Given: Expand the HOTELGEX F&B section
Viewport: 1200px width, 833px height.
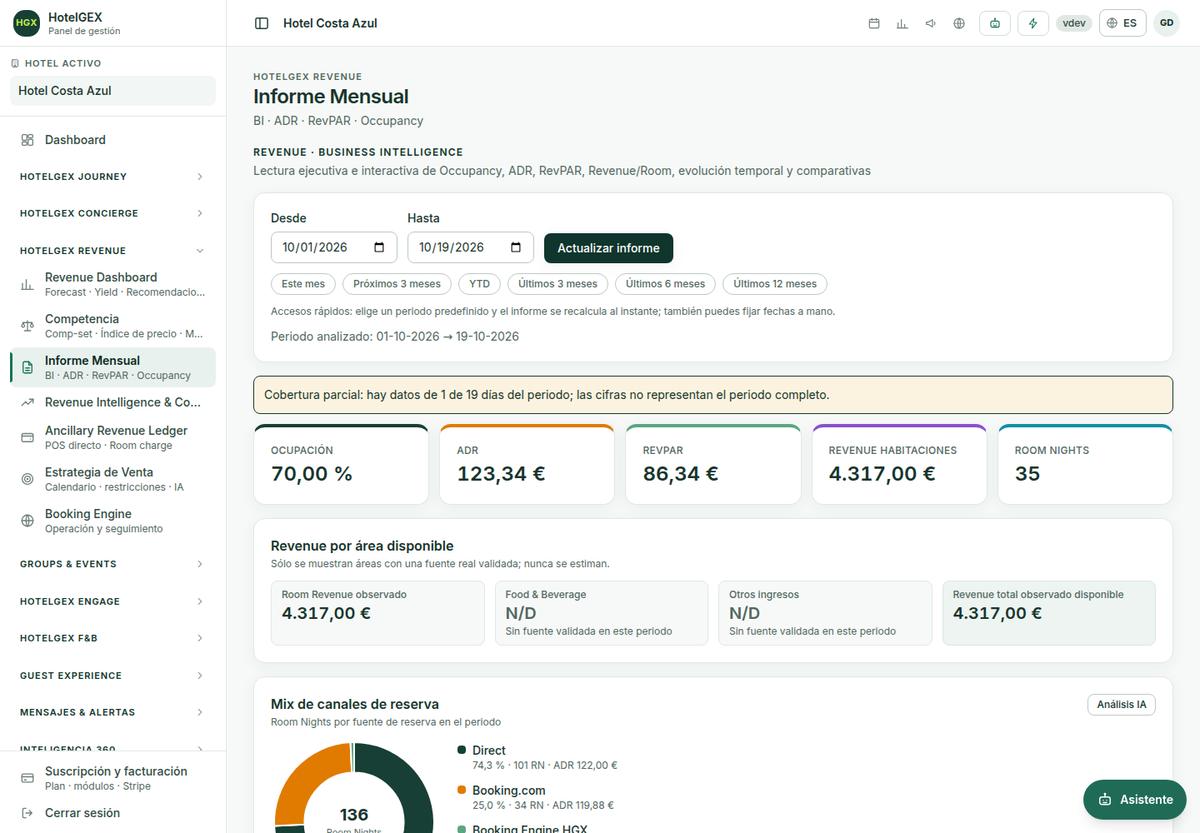Looking at the screenshot, I should tap(113, 638).
